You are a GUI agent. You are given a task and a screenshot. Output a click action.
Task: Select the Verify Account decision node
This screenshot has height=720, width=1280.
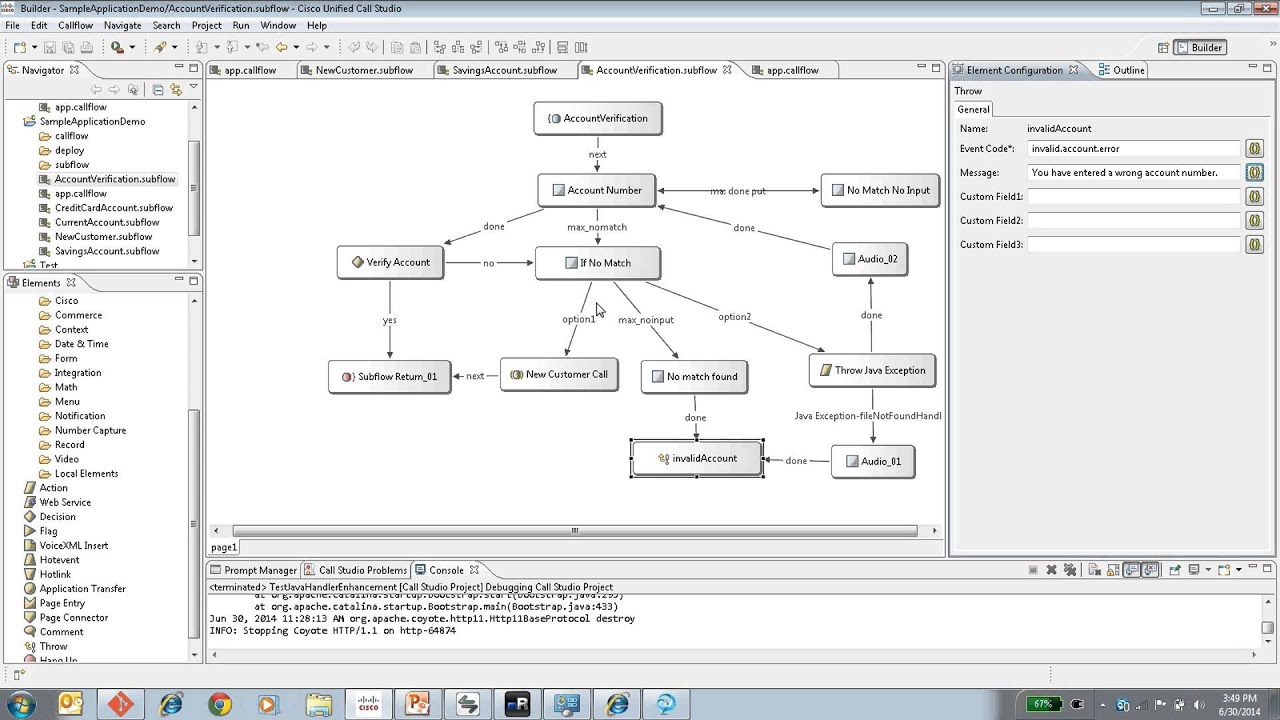tap(390, 263)
